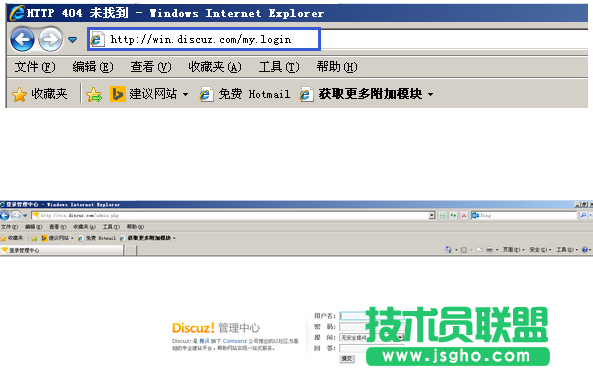Click the large 收藏夹 star button
The image size is (593, 372).
pos(40,94)
